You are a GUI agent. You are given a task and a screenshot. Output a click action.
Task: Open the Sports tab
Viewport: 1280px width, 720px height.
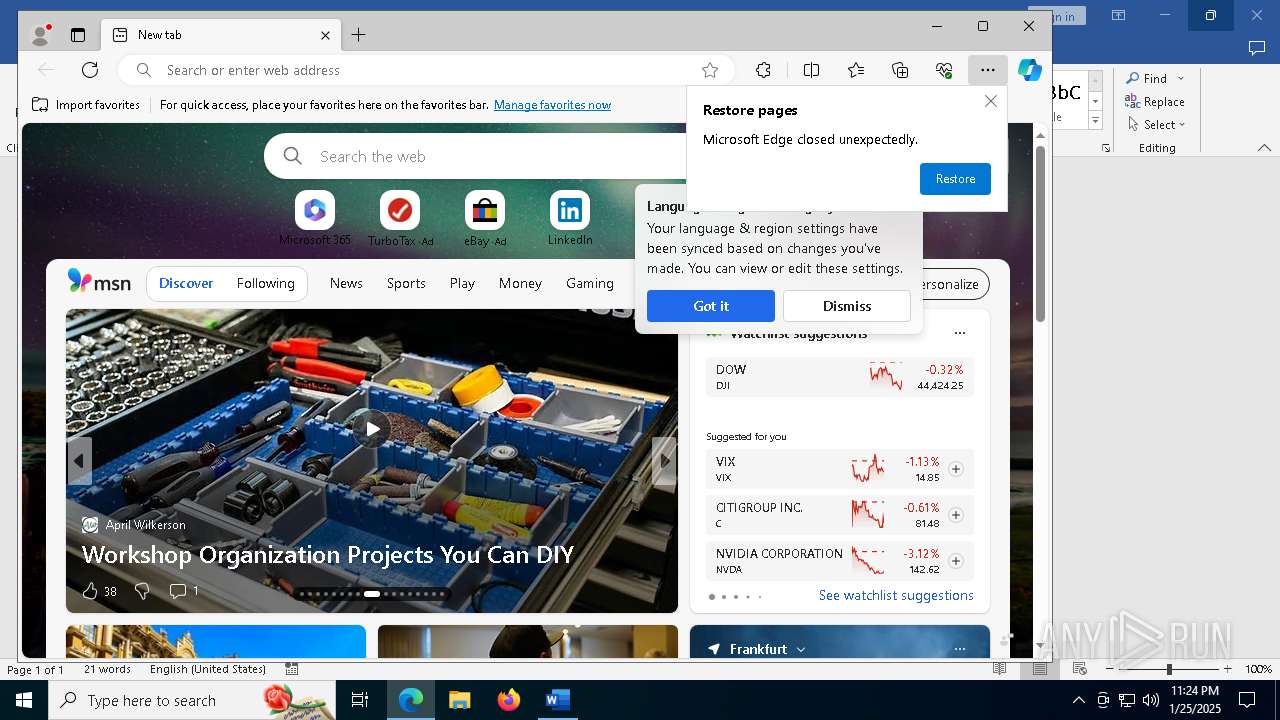click(406, 283)
